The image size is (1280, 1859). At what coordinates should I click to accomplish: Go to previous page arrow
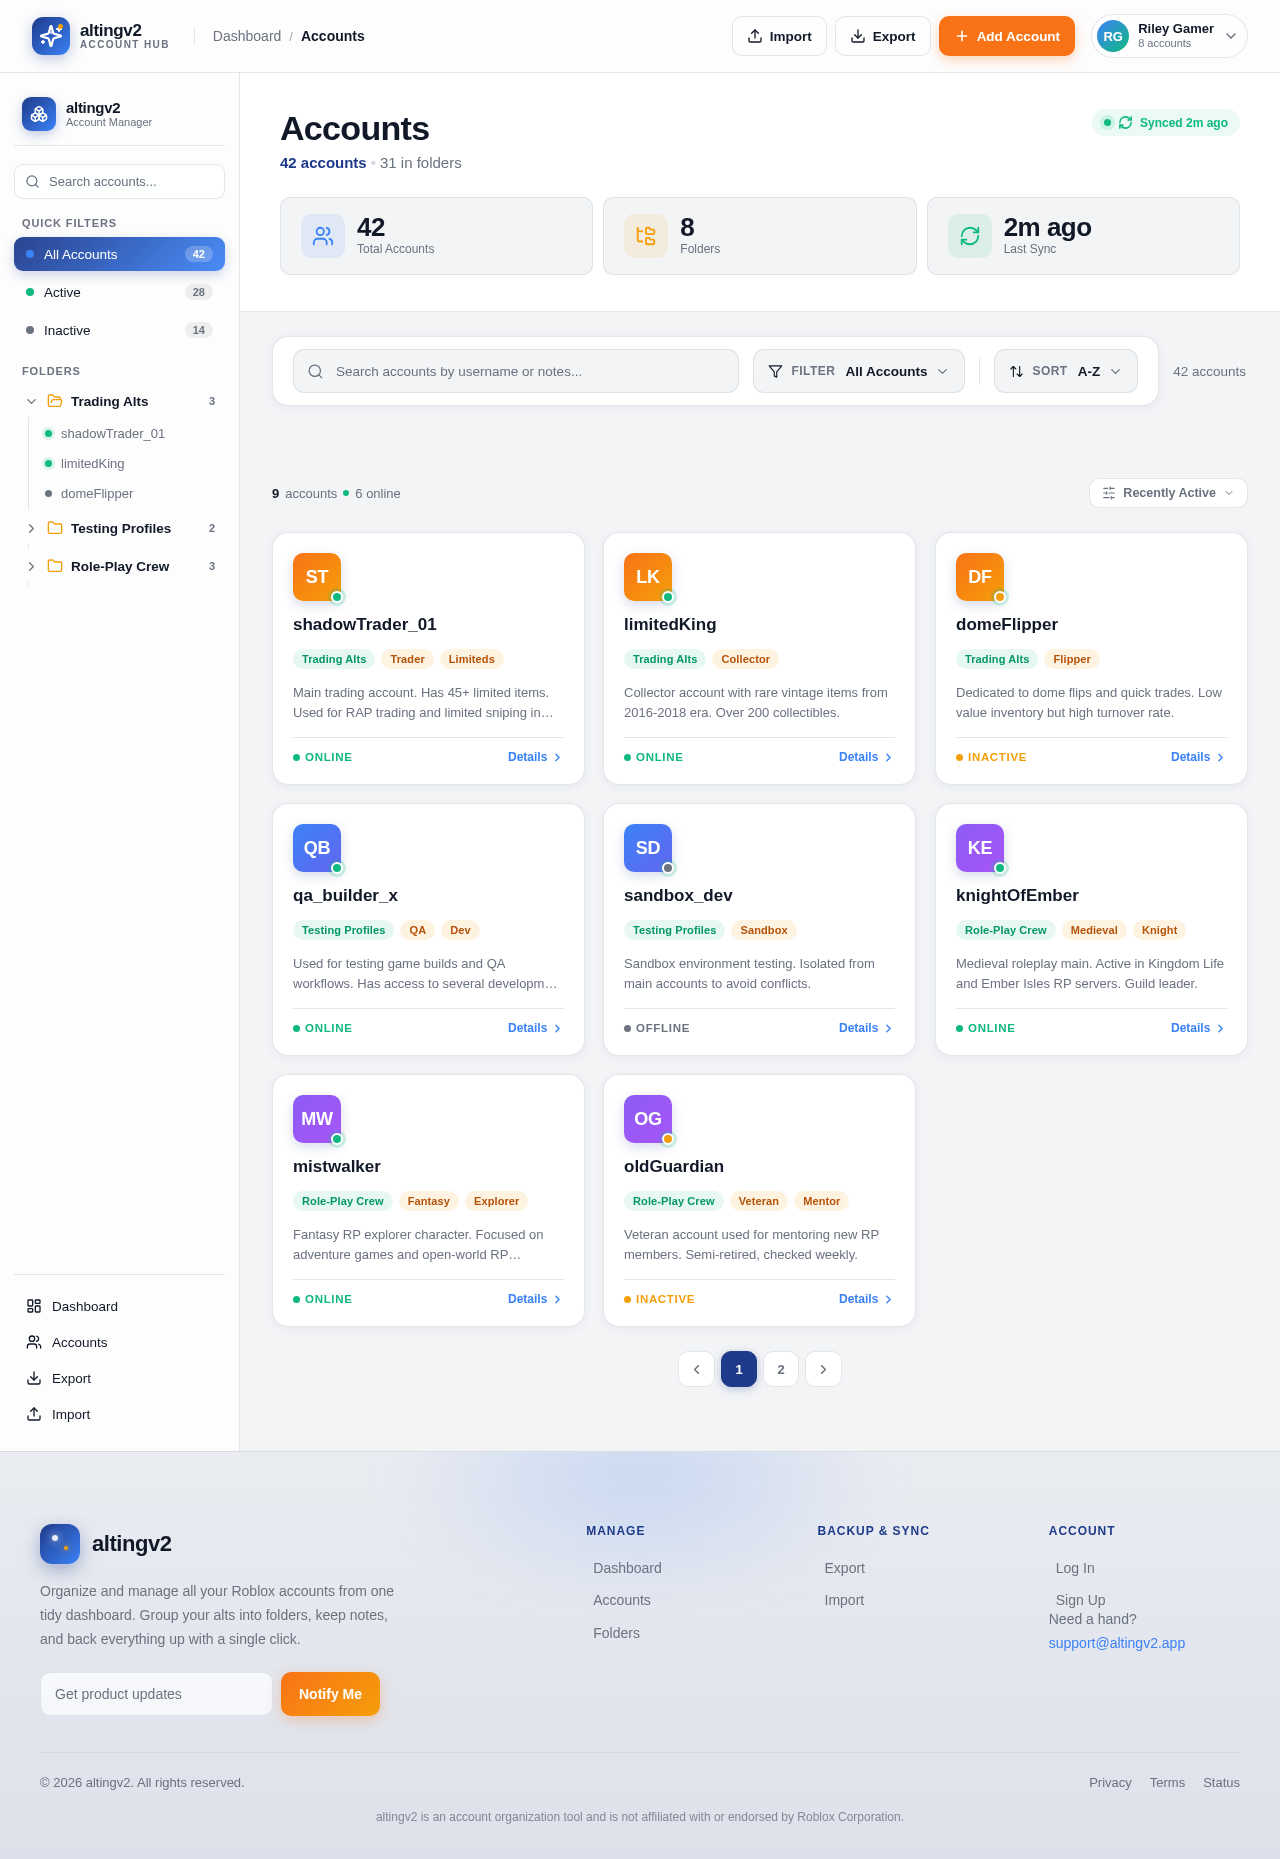(696, 1369)
